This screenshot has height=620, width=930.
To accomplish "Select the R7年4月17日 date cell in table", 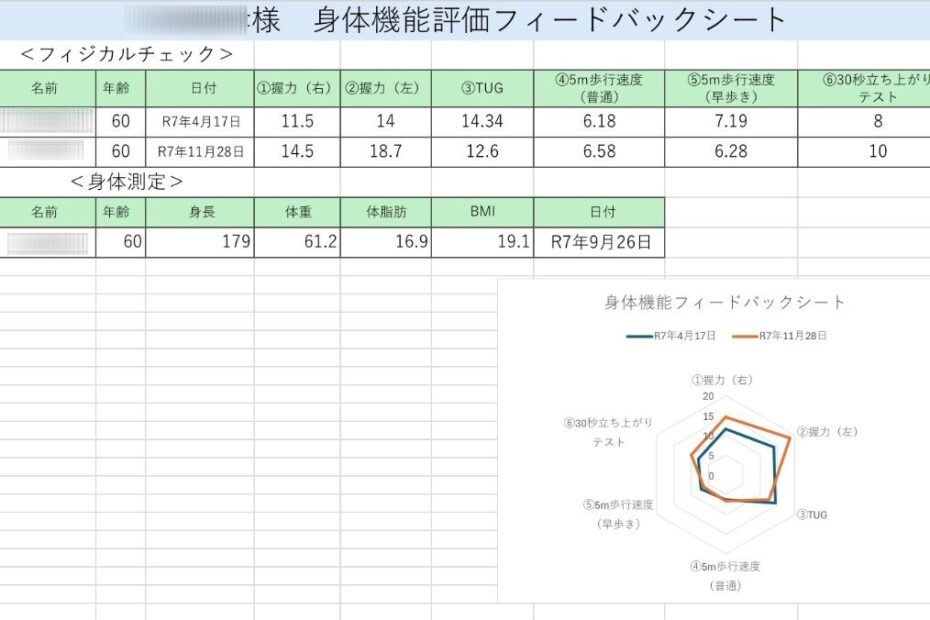I will 200,122.
